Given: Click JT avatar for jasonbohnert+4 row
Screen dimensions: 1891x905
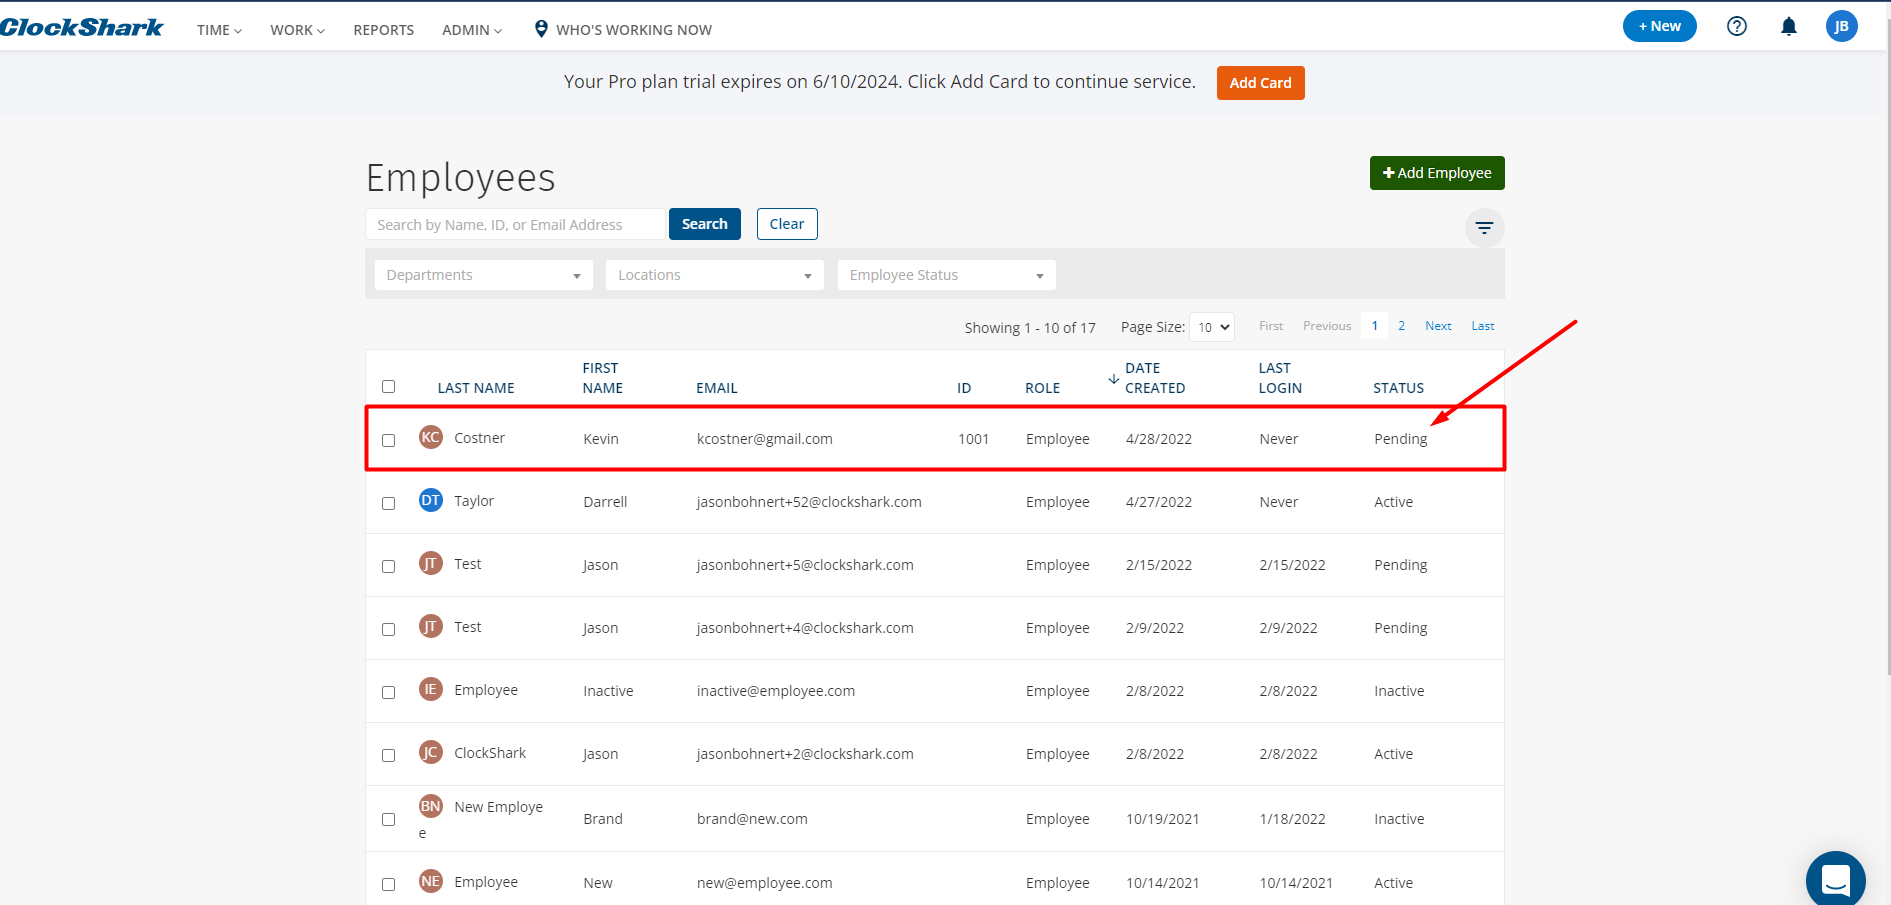Looking at the screenshot, I should point(431,626).
